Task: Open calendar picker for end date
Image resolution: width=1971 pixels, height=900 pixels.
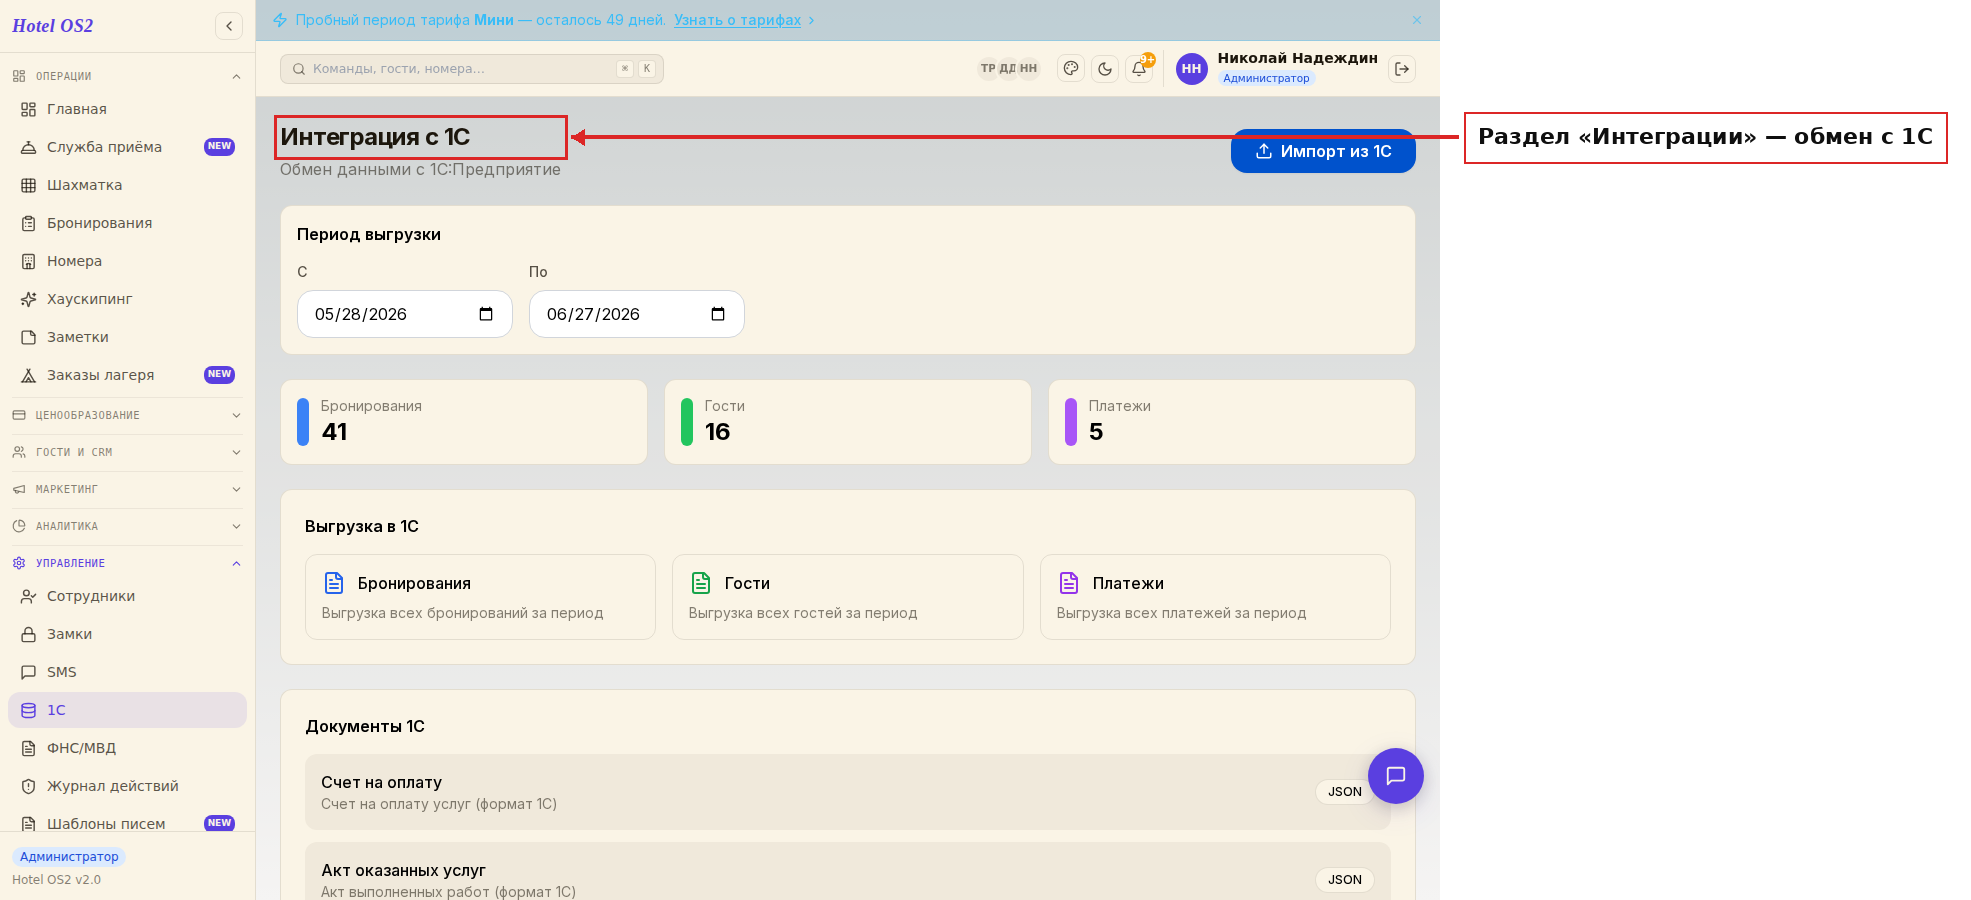Action: coord(718,314)
